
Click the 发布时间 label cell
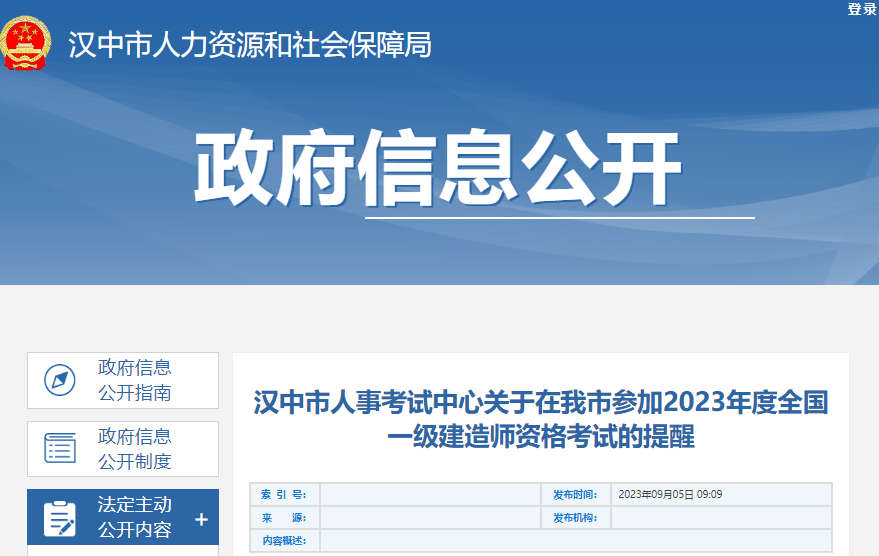click(x=576, y=494)
